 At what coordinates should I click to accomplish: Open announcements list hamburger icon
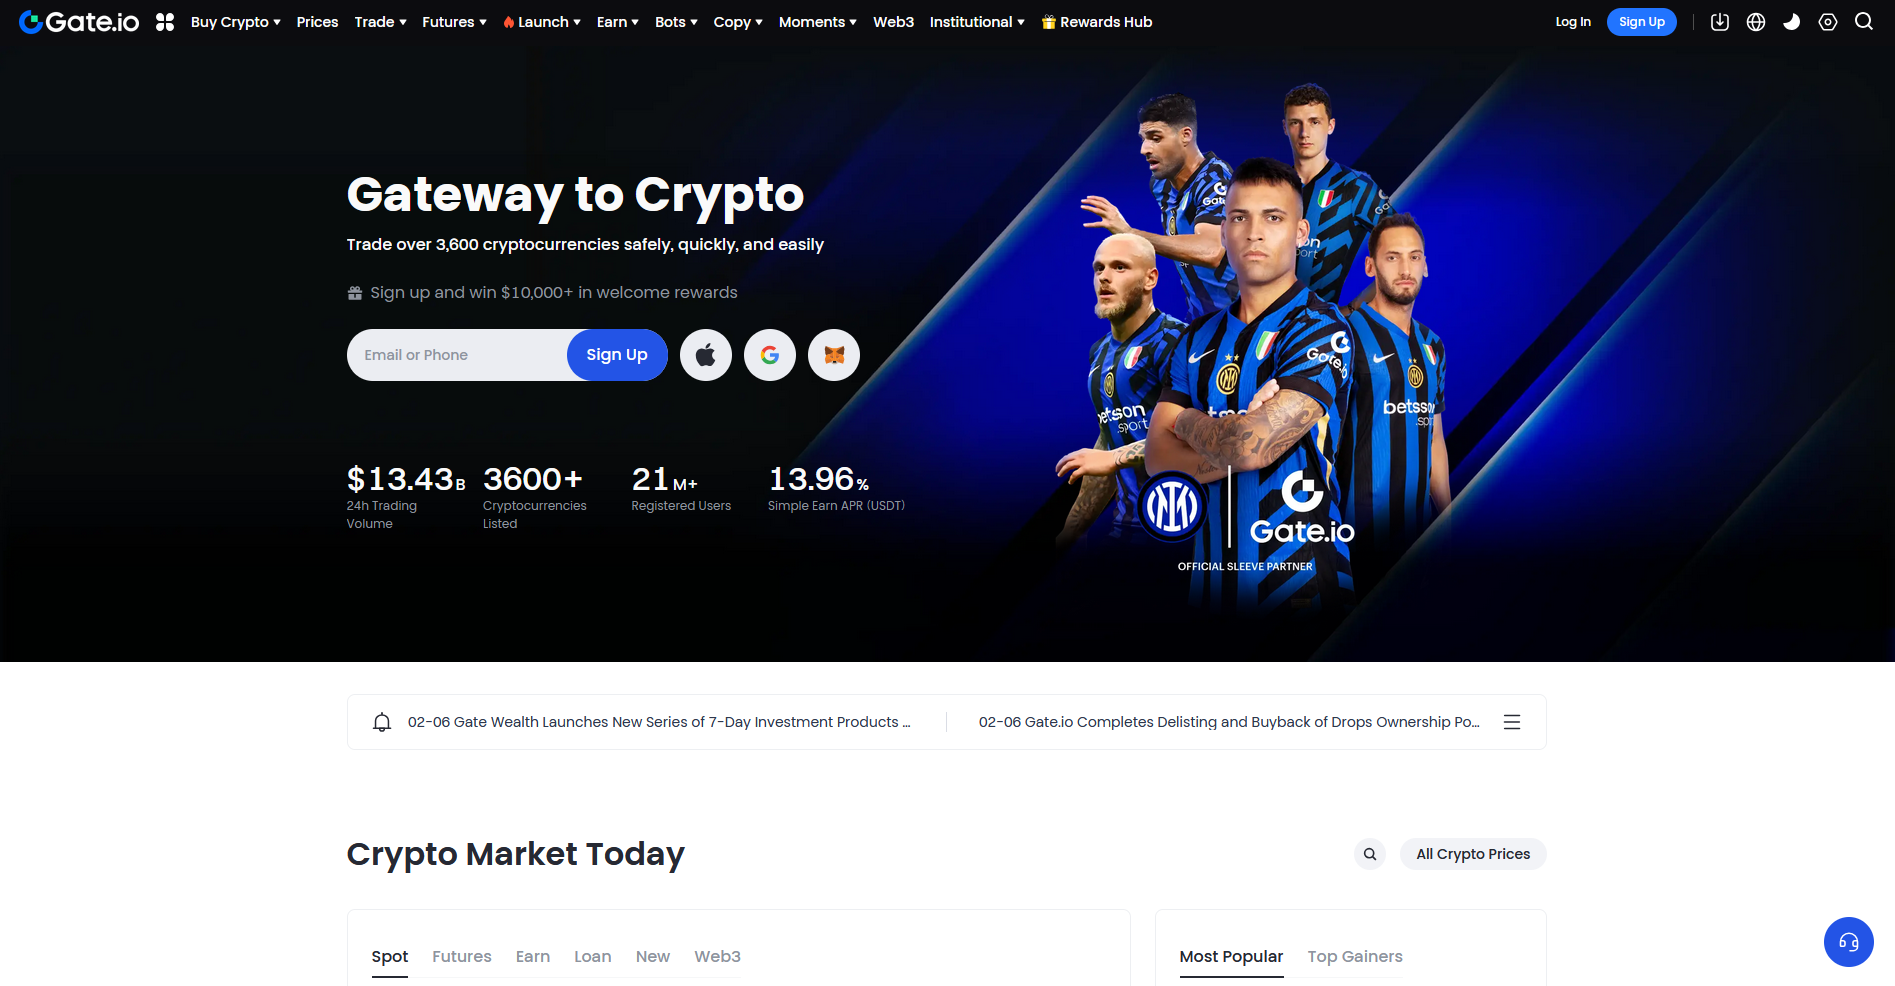click(x=1512, y=722)
